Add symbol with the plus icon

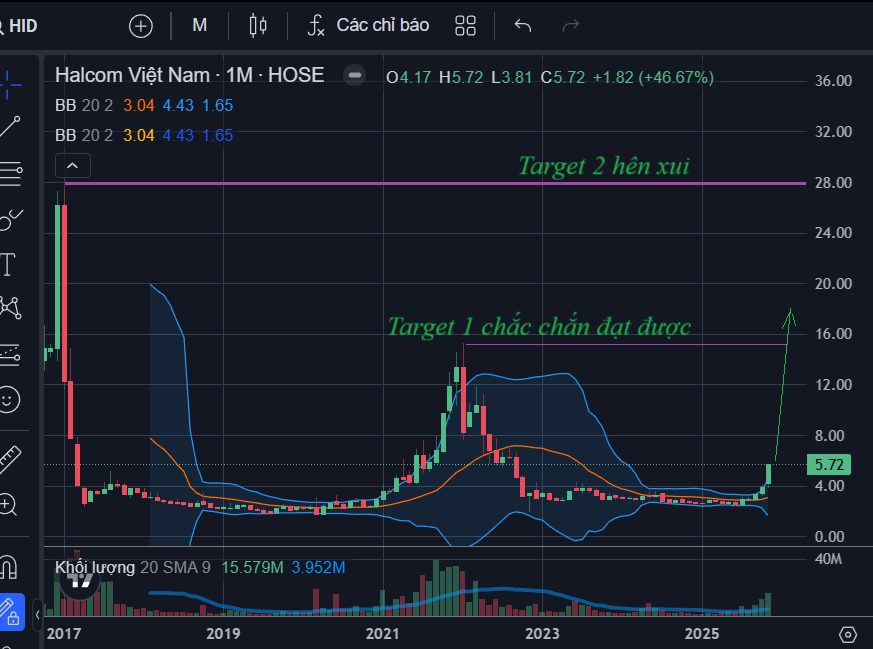tap(140, 26)
